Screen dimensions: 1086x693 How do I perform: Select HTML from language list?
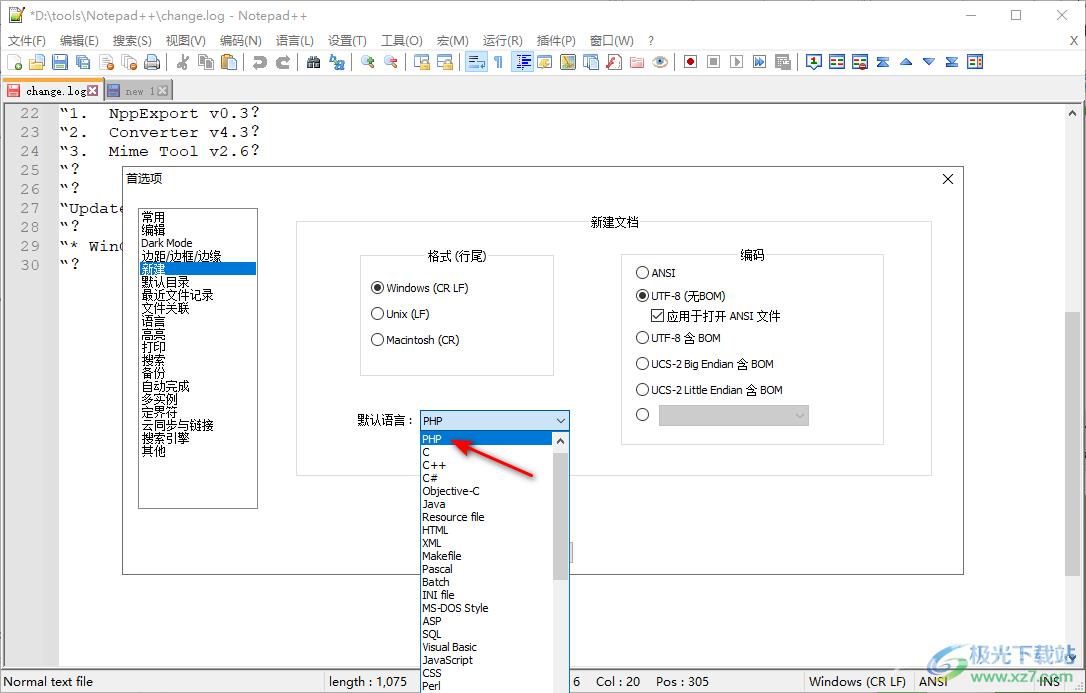pos(487,530)
